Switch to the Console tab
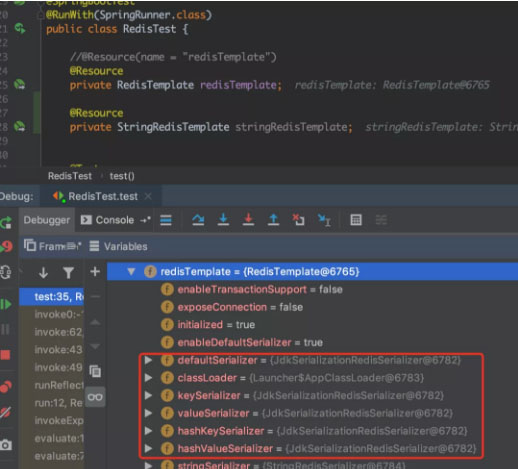Image resolution: width=518 pixels, height=469 pixels. [108, 220]
